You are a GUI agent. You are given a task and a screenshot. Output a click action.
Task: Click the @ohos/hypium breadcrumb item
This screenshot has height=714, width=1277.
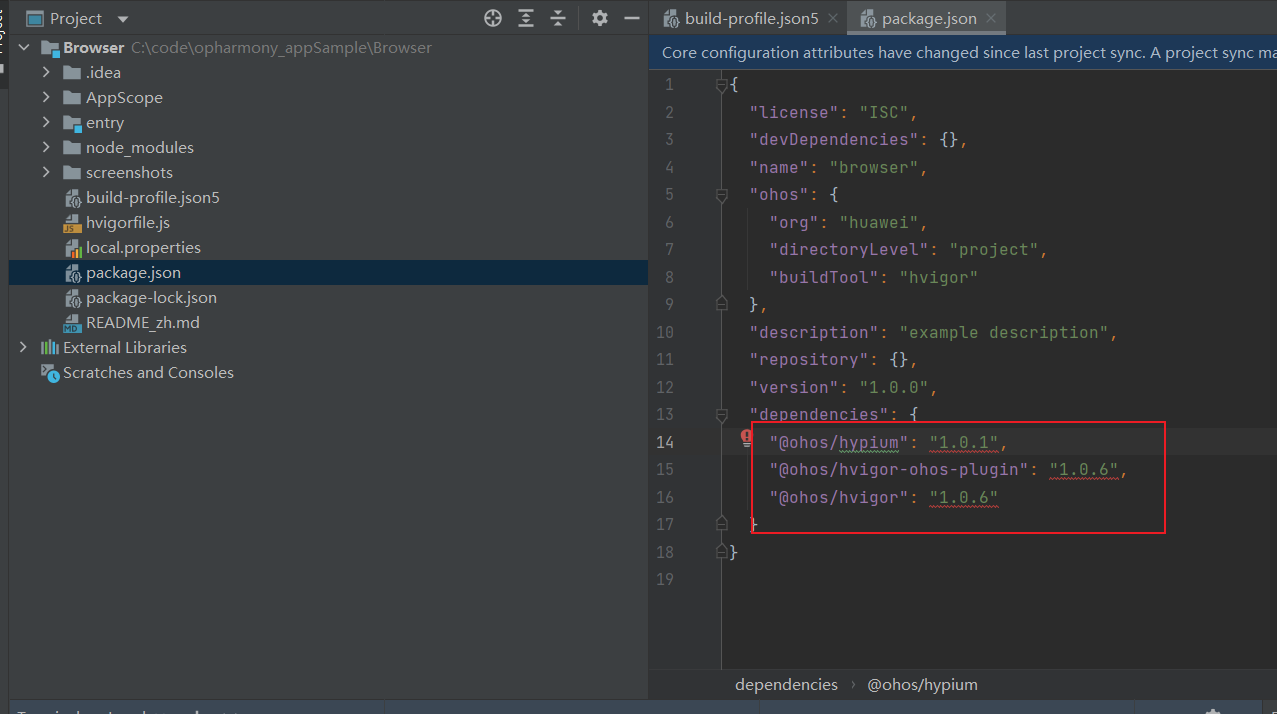tap(922, 685)
